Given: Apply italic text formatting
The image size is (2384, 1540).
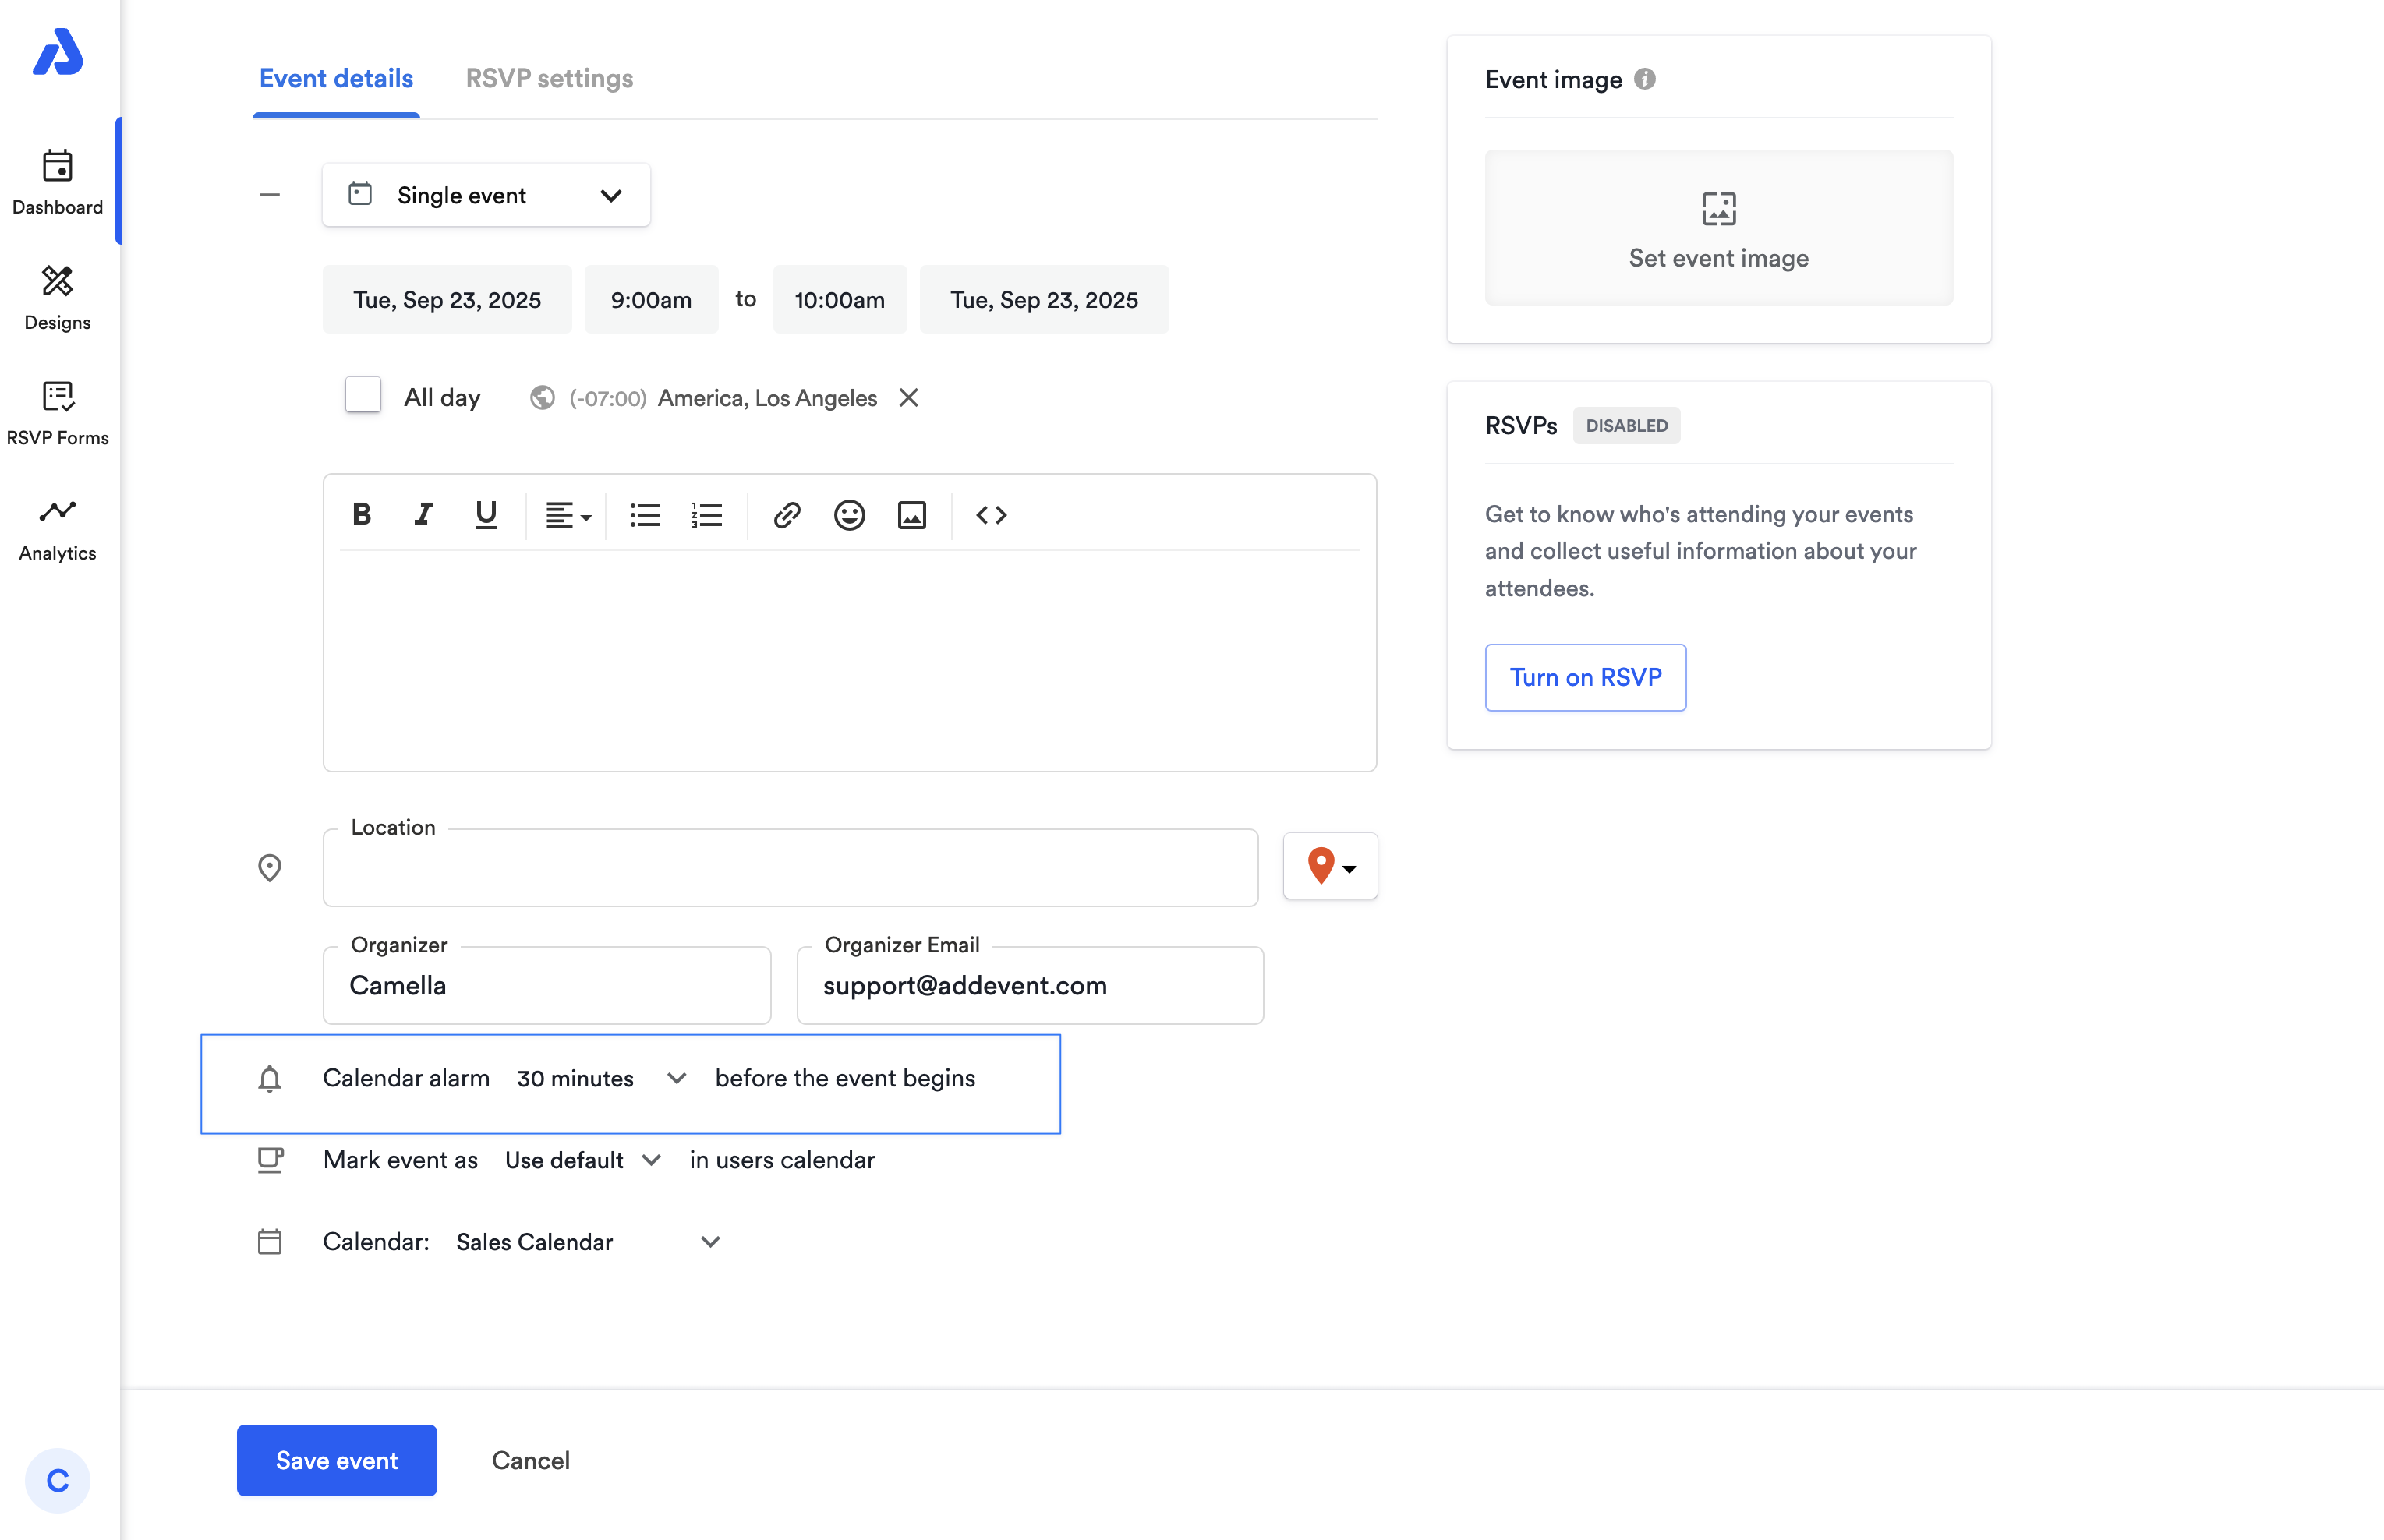Looking at the screenshot, I should (x=424, y=515).
